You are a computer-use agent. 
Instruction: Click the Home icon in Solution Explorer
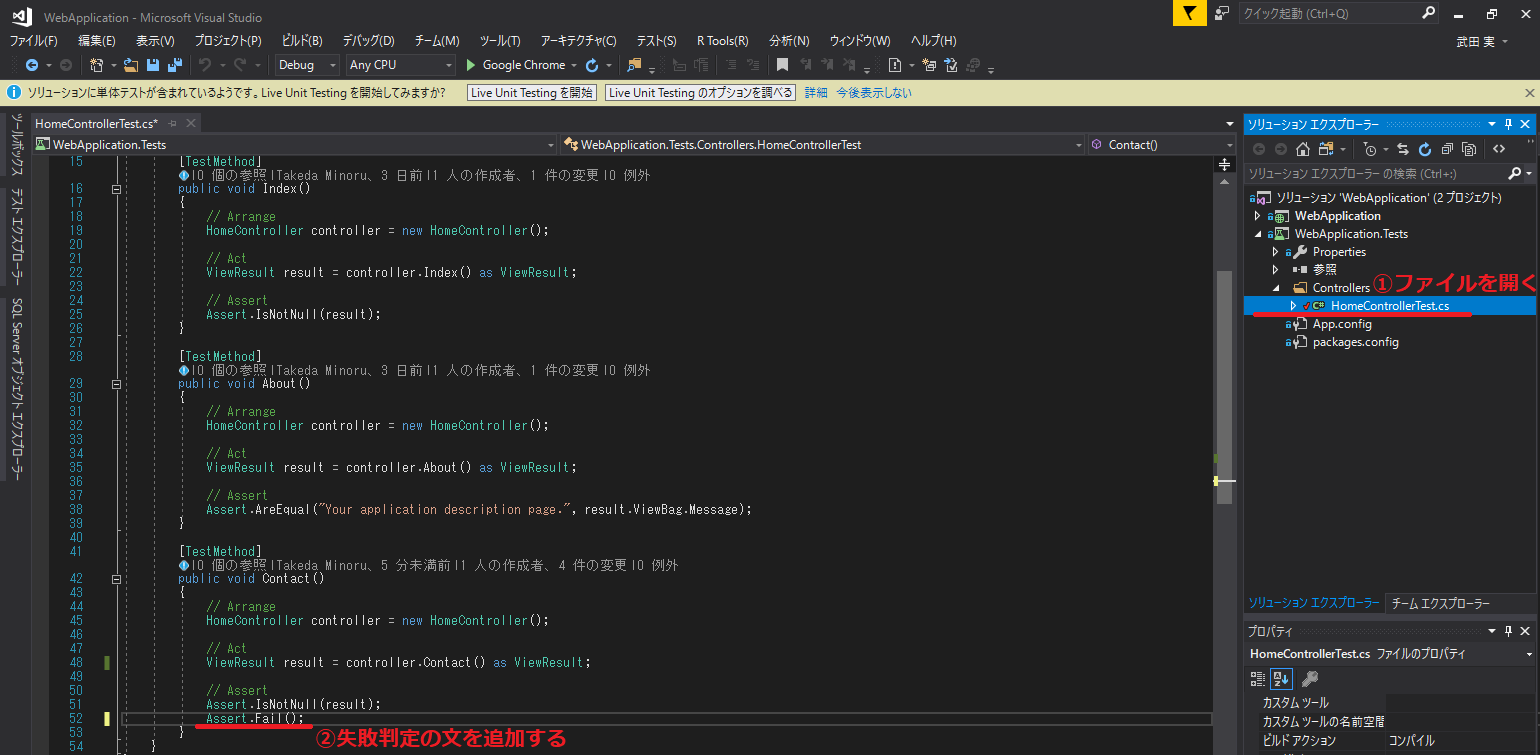click(1303, 149)
